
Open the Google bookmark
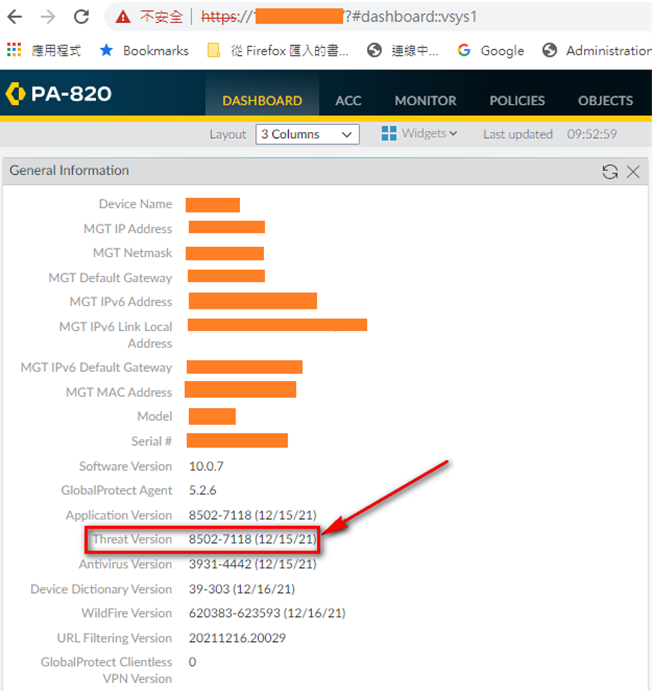(x=490, y=51)
